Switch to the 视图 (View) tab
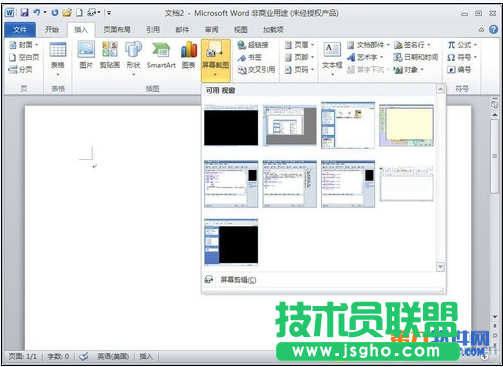Image resolution: width=503 pixels, height=367 pixels. [240, 30]
